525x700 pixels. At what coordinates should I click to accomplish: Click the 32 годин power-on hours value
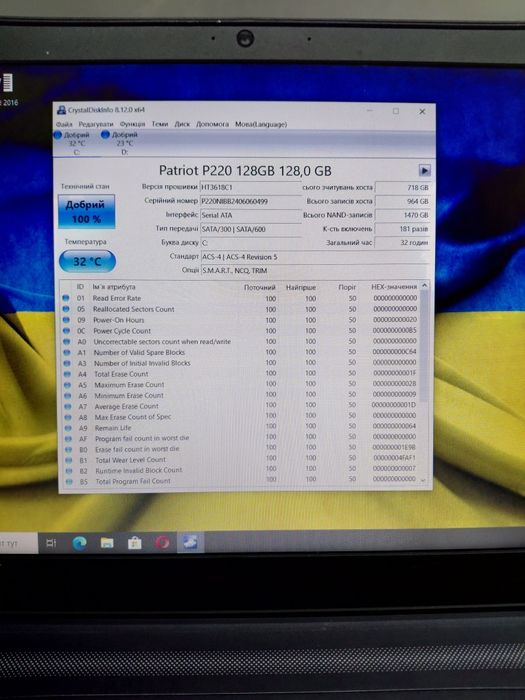coord(403,243)
